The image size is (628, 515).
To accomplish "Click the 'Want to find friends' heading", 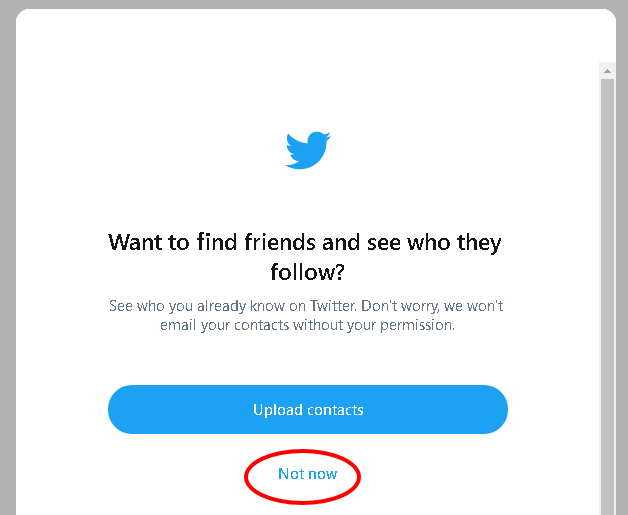I will [304, 257].
